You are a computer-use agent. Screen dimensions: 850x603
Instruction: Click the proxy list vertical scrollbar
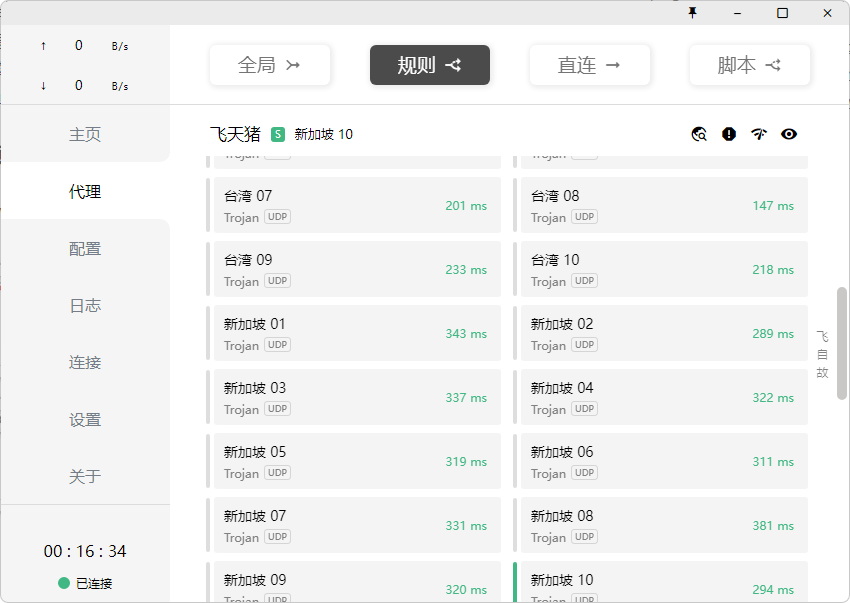pyautogui.click(x=842, y=343)
